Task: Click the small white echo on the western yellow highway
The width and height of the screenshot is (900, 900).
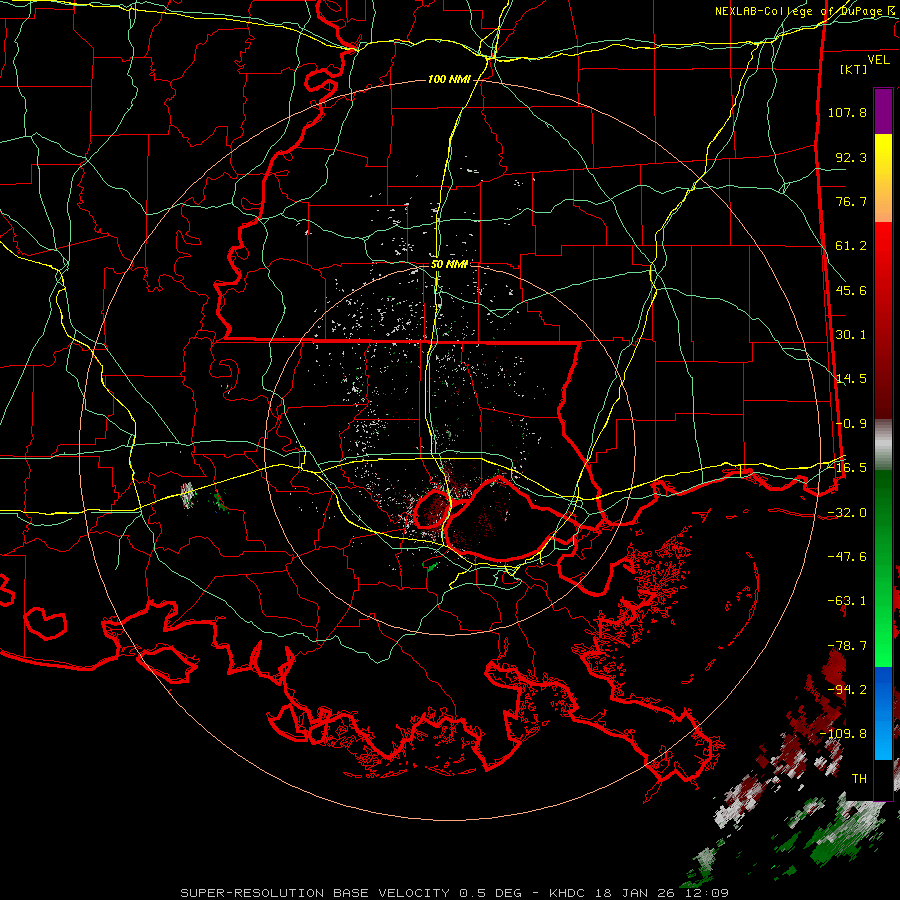Action: [188, 495]
